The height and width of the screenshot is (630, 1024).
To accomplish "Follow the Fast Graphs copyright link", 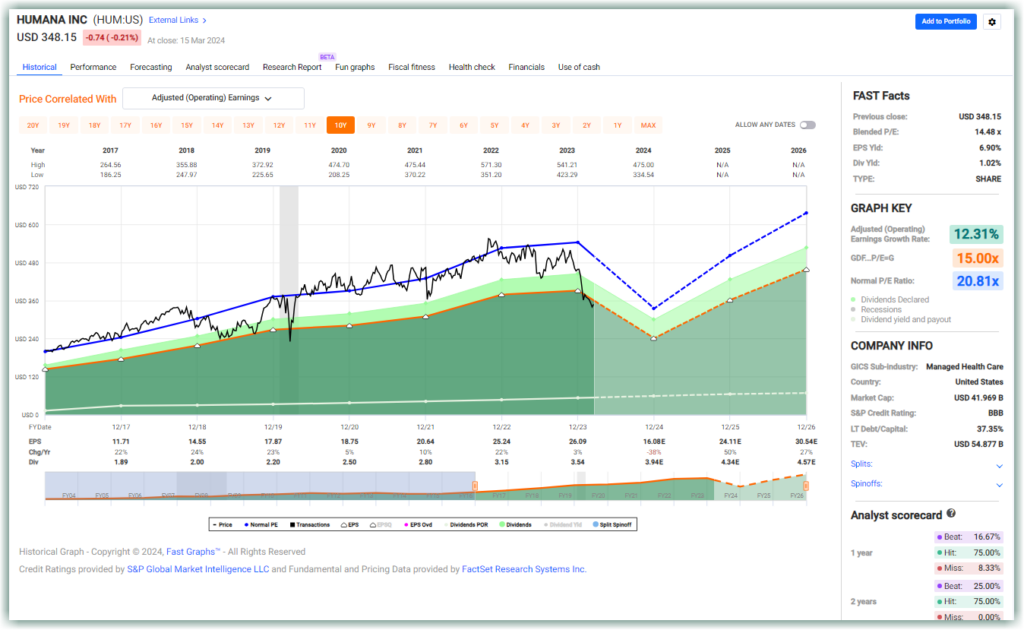I will coord(193,552).
